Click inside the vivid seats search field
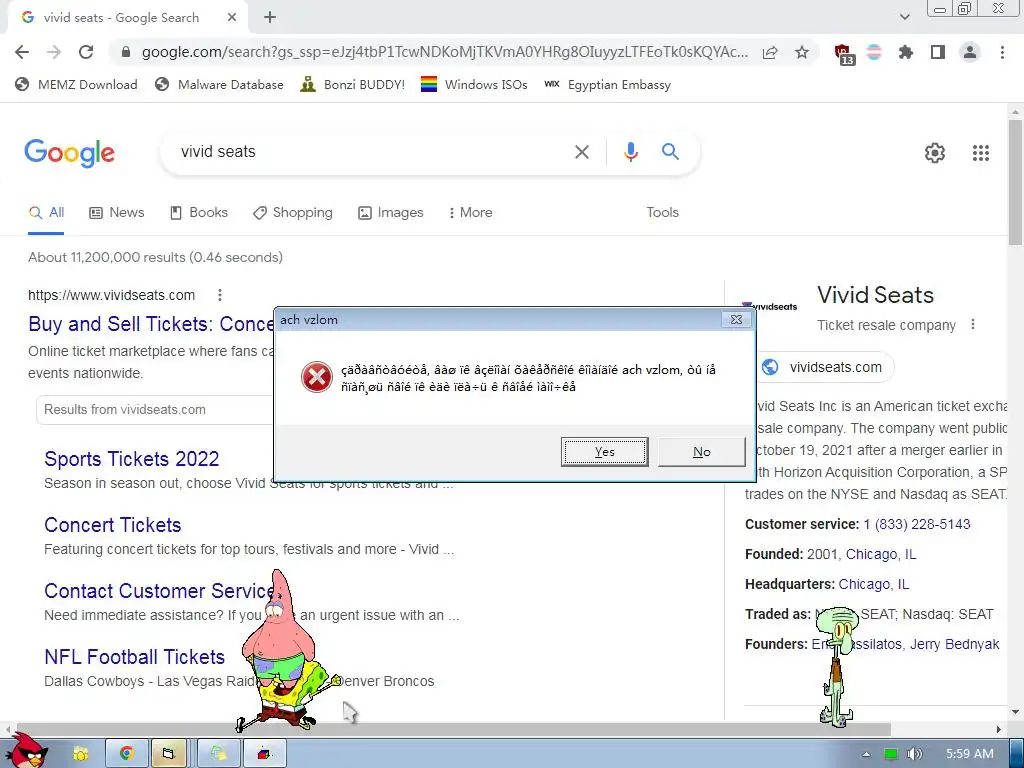Screen dimensions: 1024x768 click(x=366, y=152)
